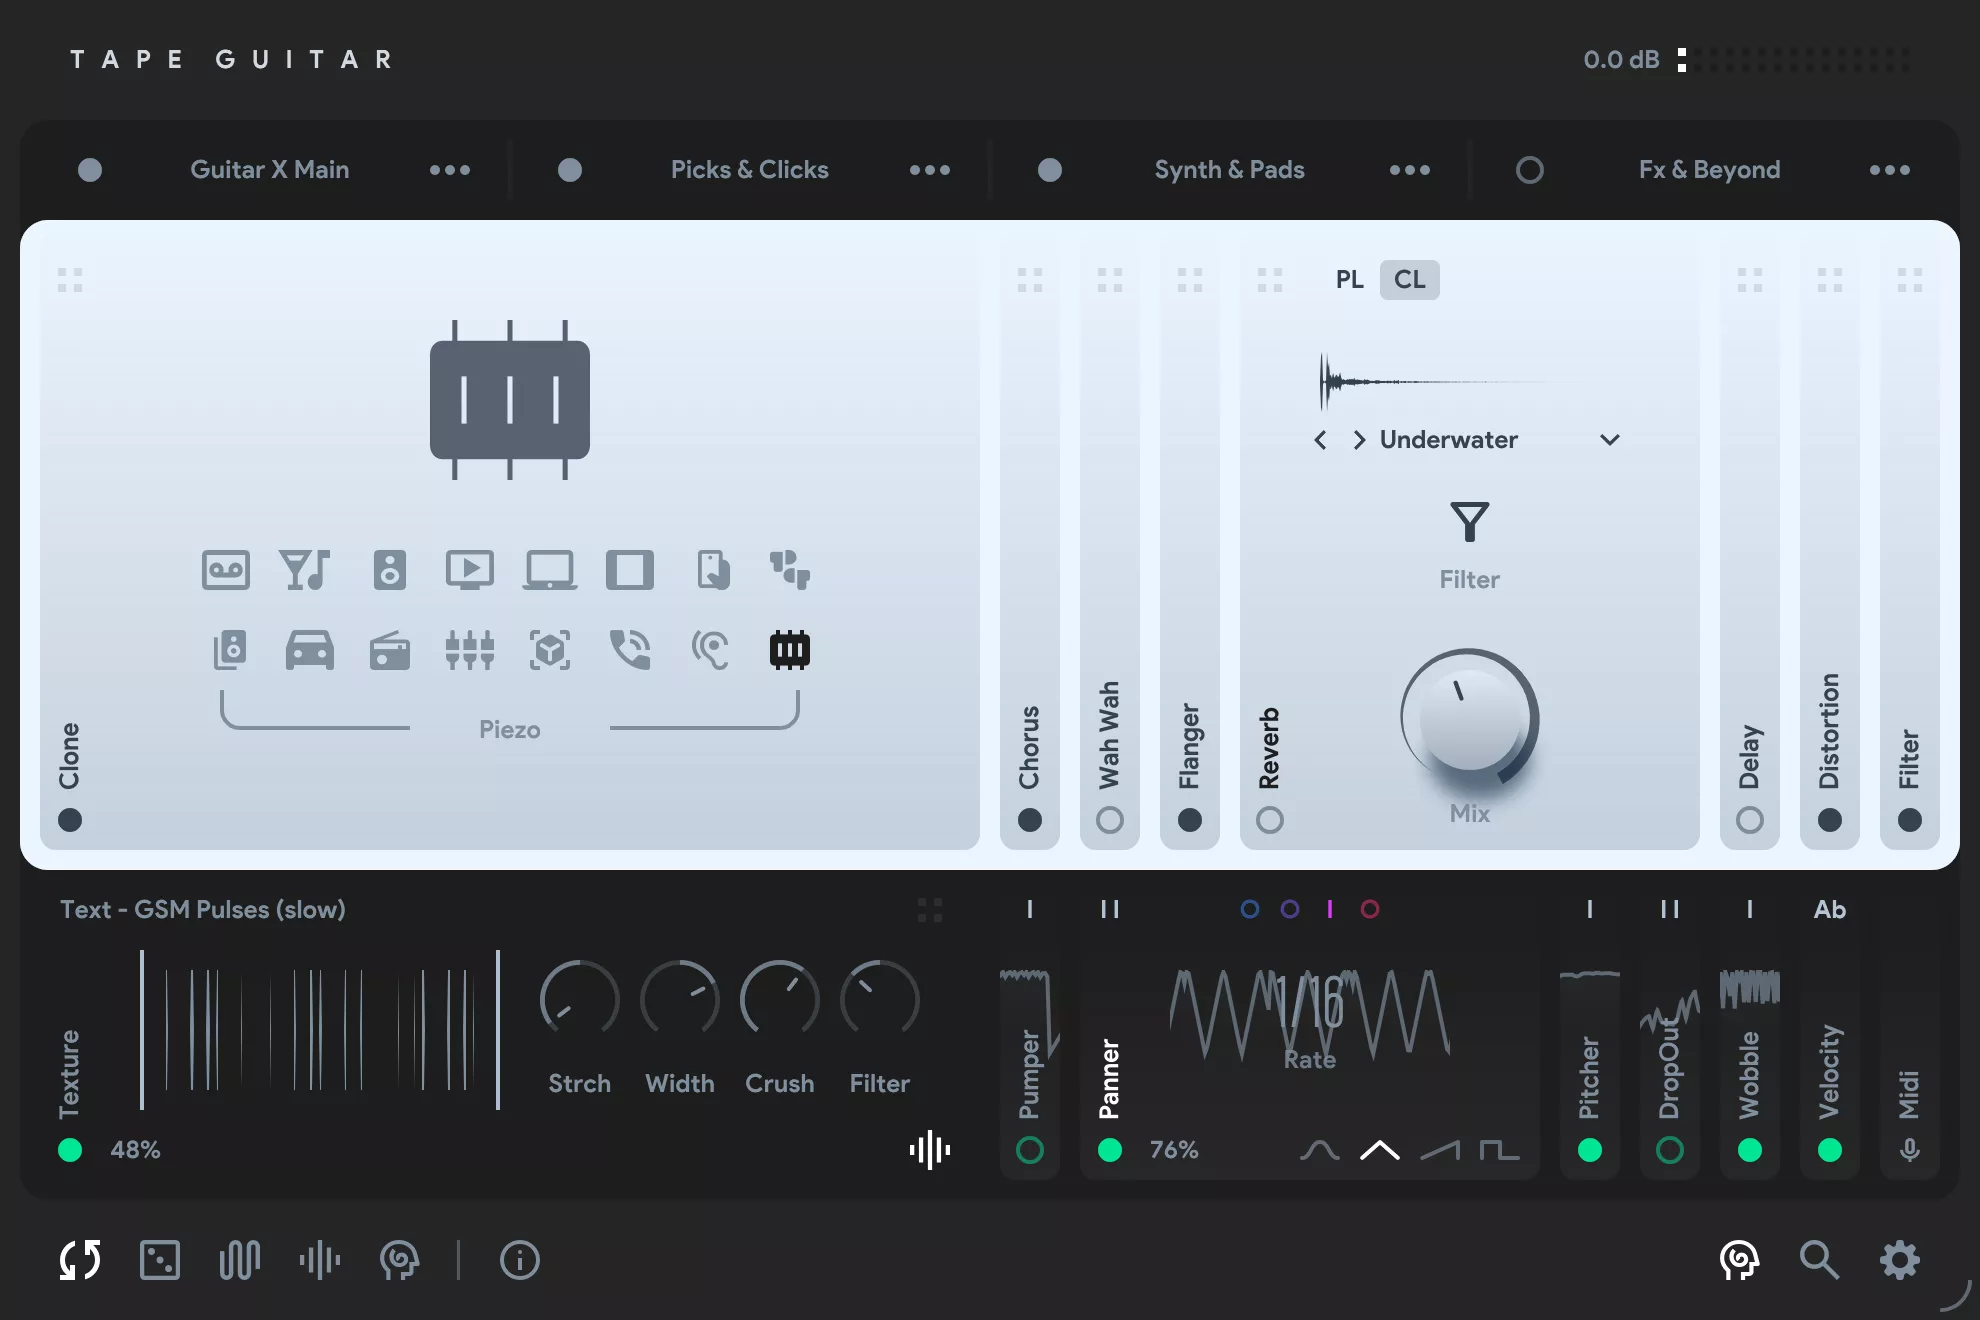Viewport: 1980px width, 1320px height.
Task: Open the info icon in the bottom bar
Action: (519, 1260)
